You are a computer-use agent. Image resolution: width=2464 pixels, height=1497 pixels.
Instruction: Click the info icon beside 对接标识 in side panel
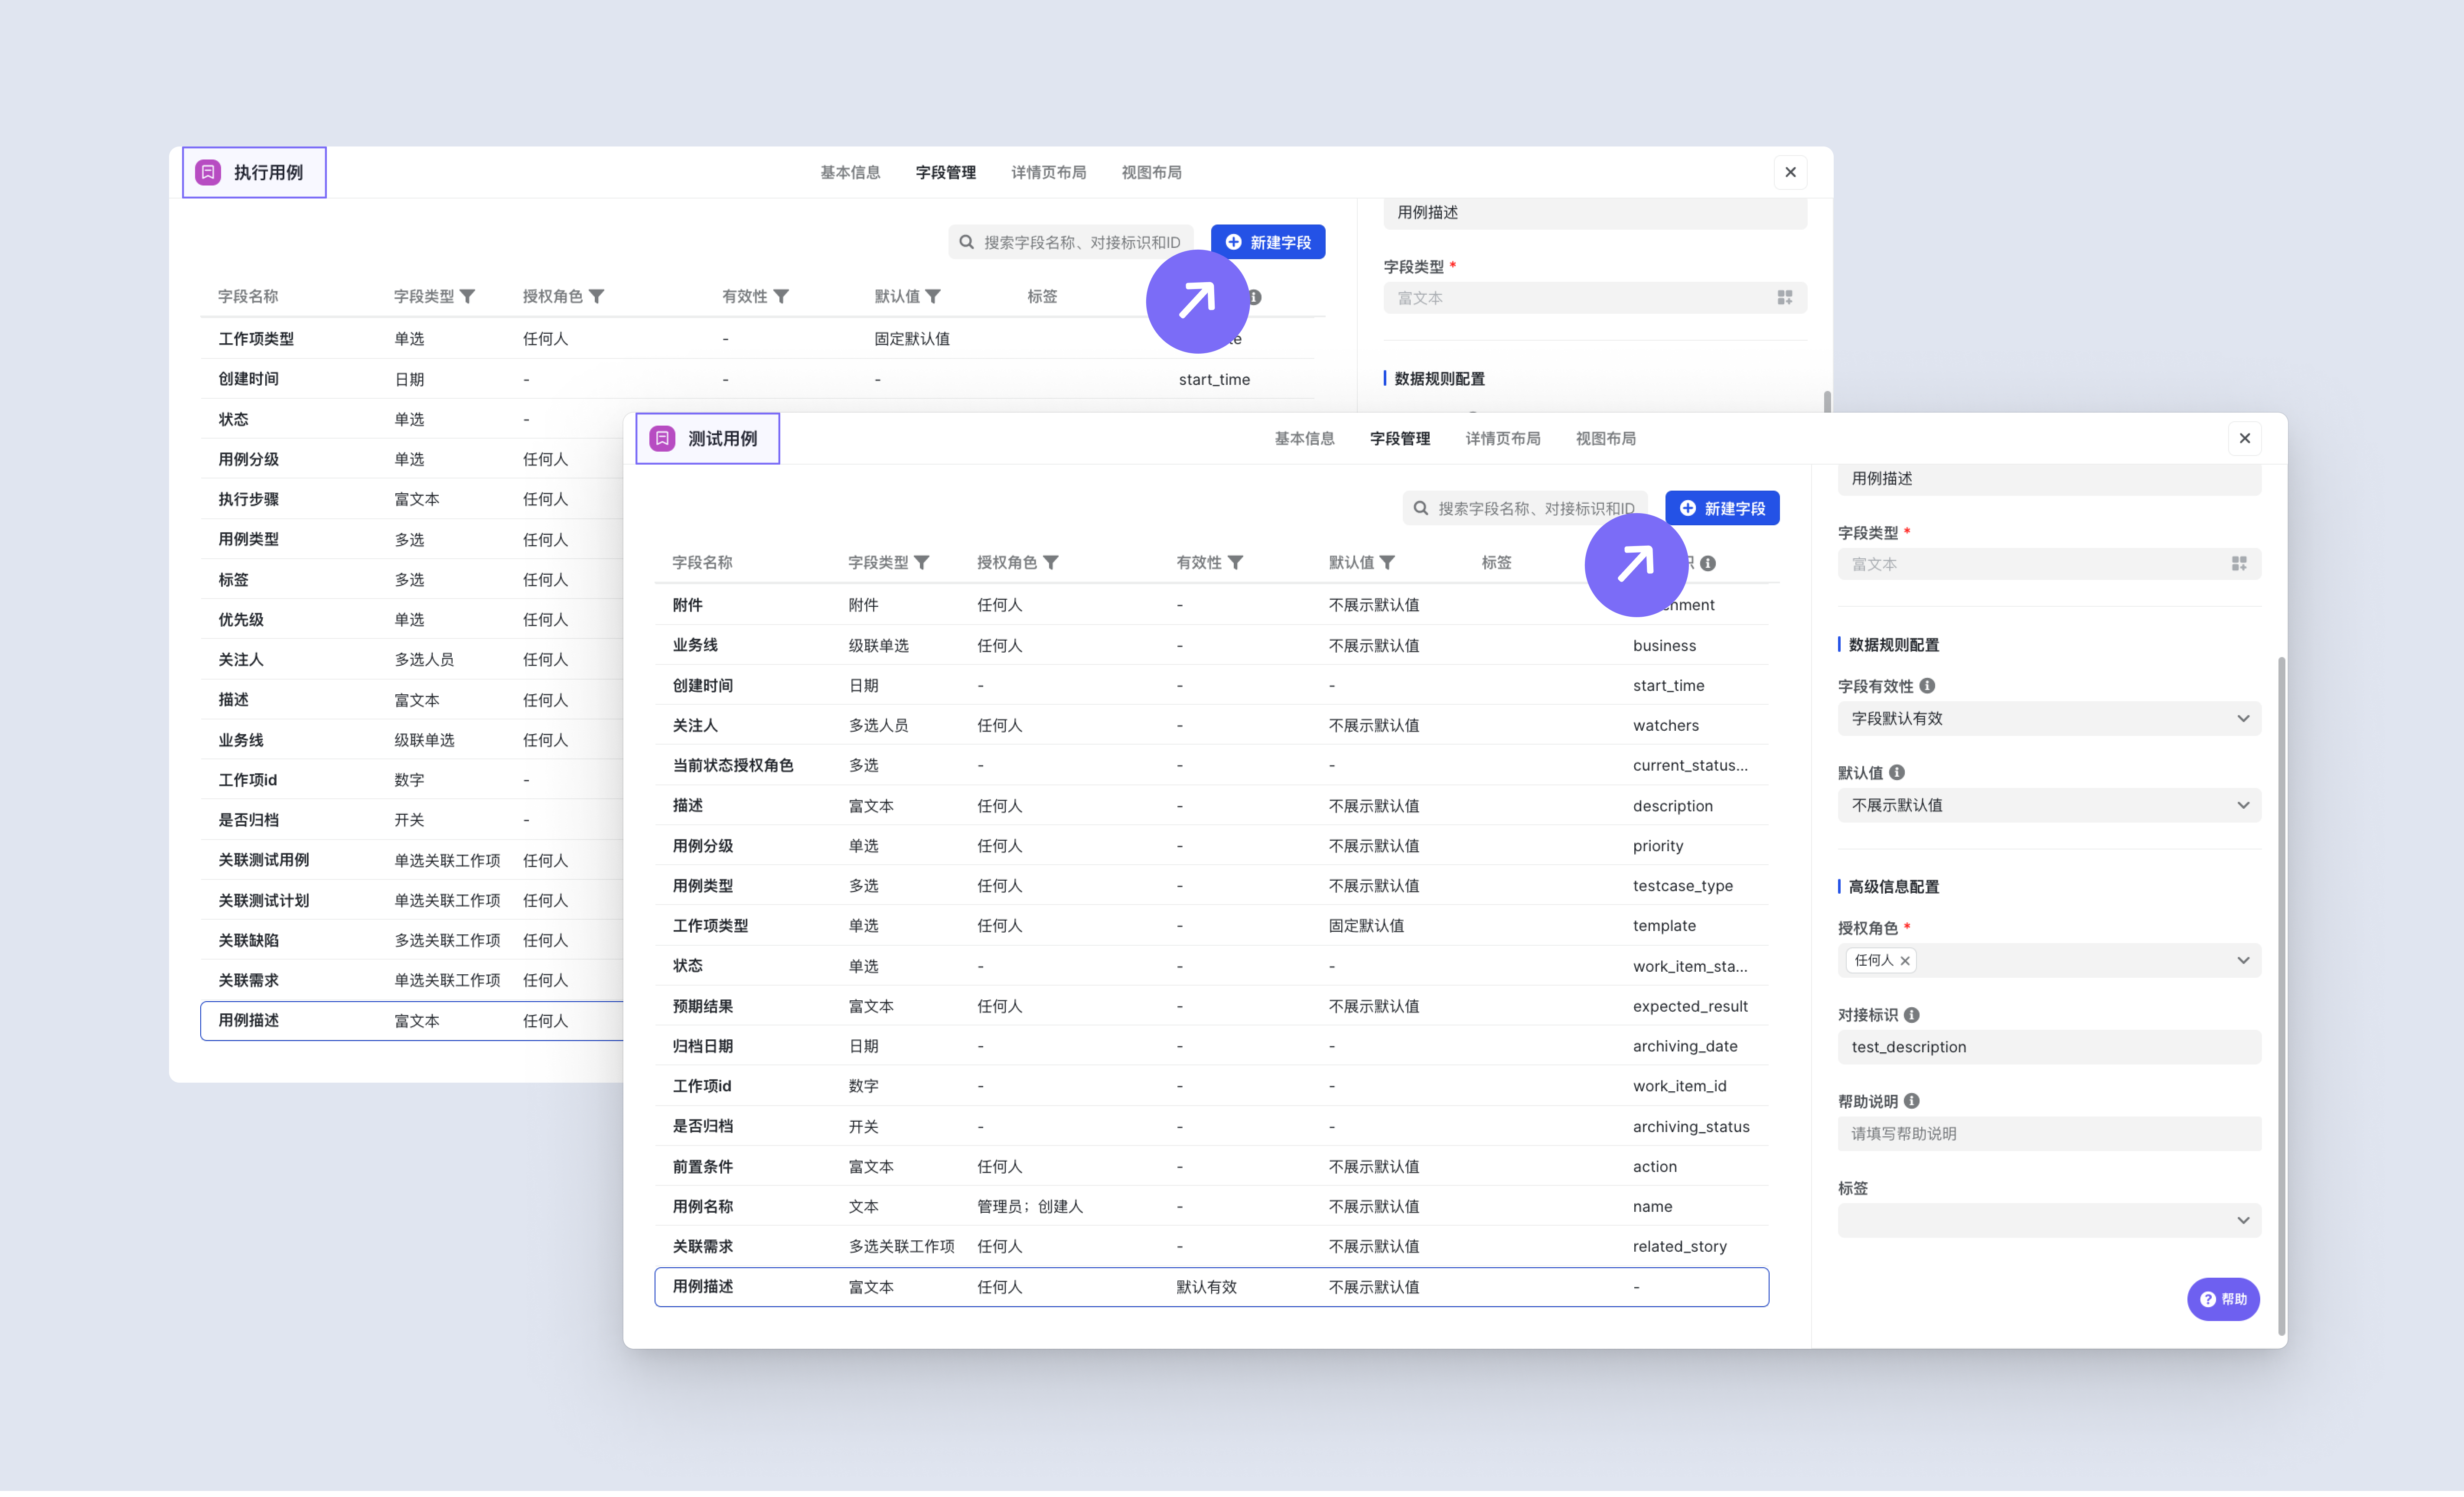(x=1912, y=1015)
